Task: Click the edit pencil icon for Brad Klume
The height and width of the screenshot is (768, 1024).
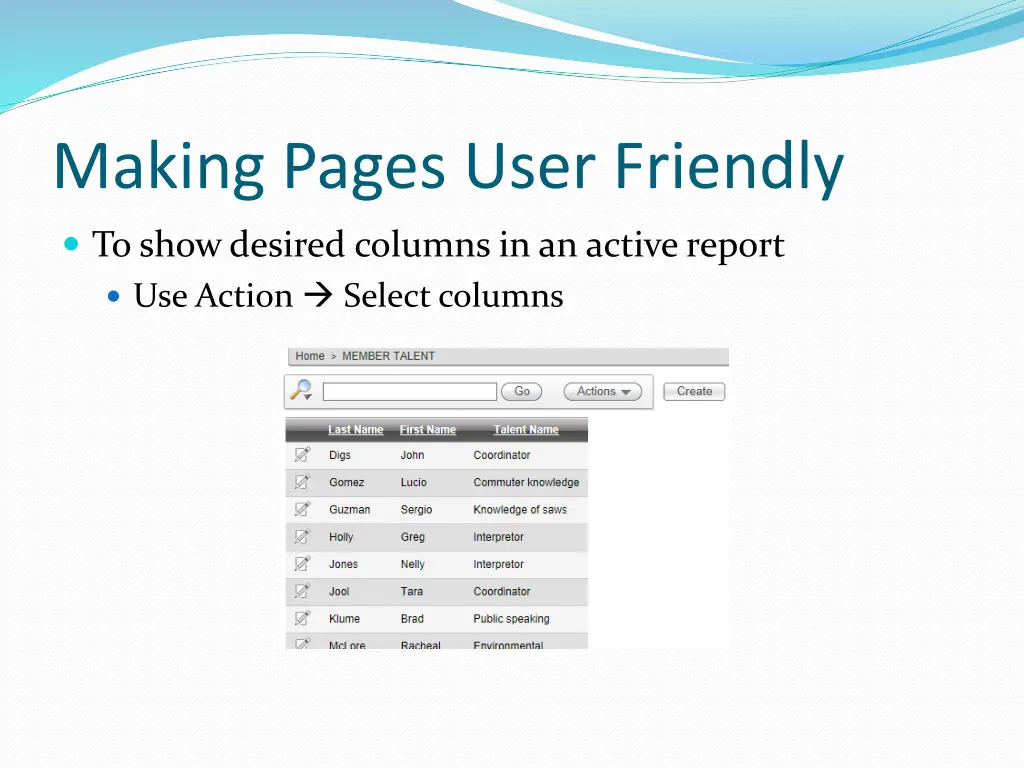Action: (x=303, y=618)
